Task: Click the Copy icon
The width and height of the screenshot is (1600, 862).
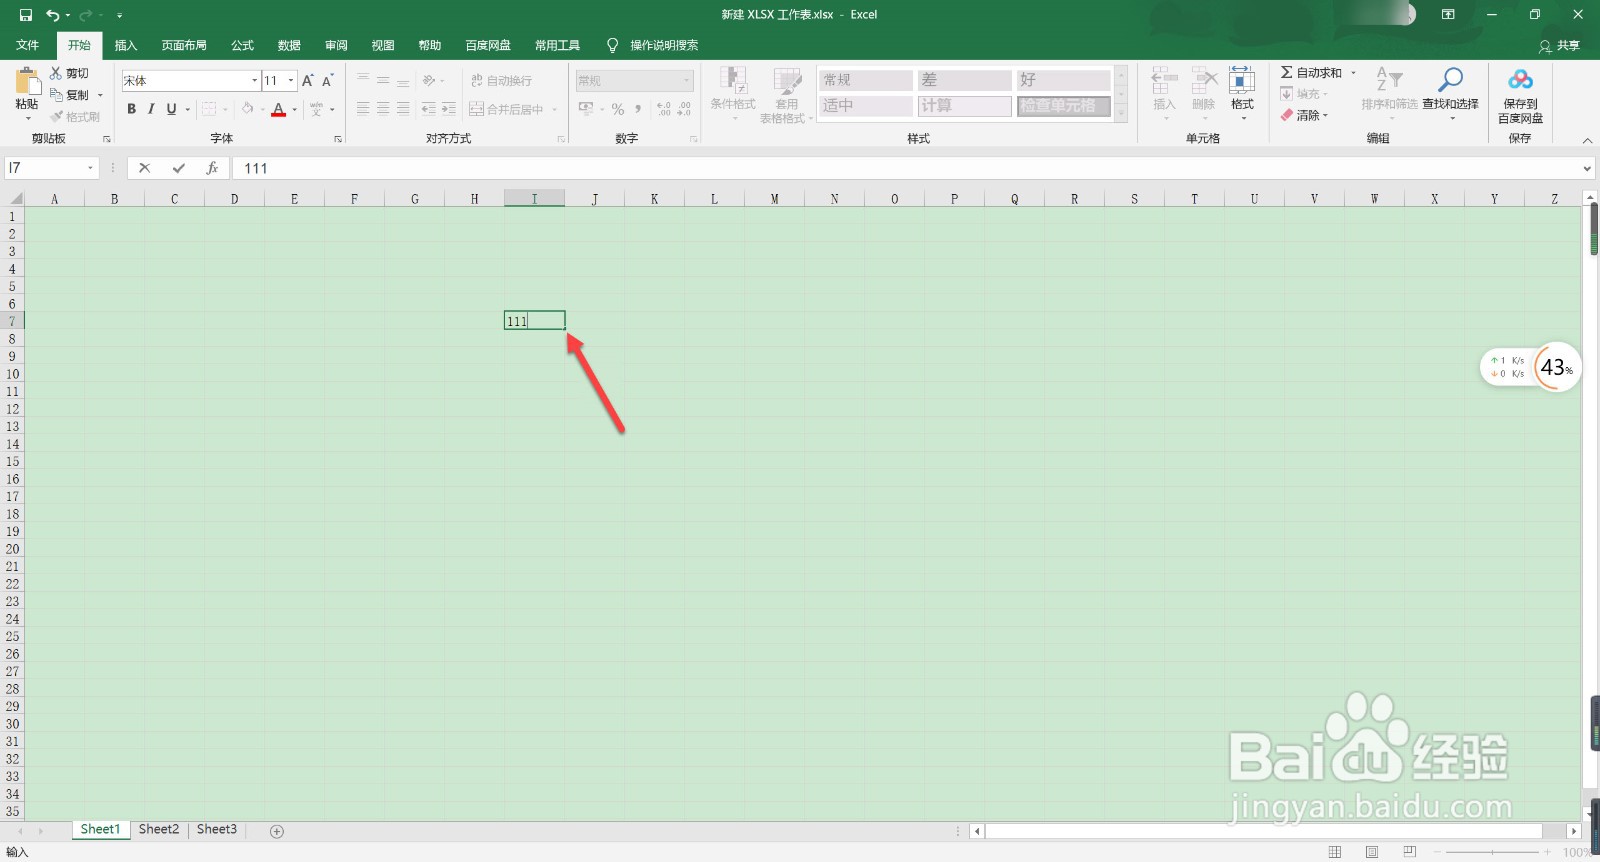Action: (56, 95)
